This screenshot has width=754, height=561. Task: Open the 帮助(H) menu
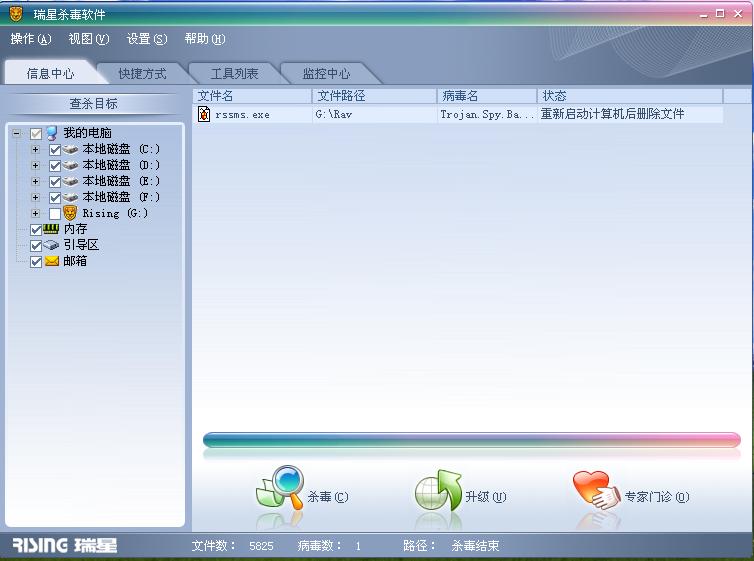[x=205, y=39]
